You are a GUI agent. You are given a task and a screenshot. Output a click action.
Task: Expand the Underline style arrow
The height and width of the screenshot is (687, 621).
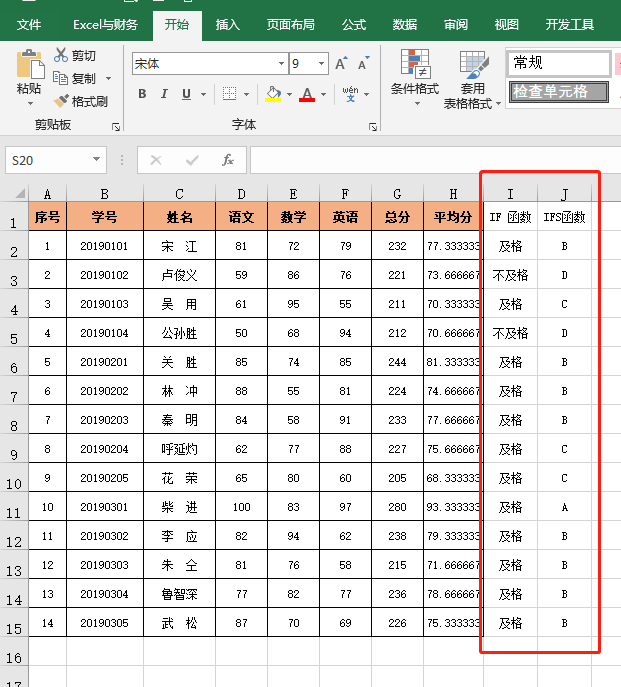[x=203, y=94]
